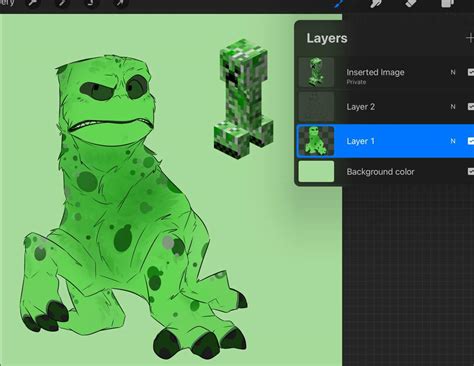This screenshot has height=366, width=474.
Task: Return to Gallery
Action: click(7, 3)
